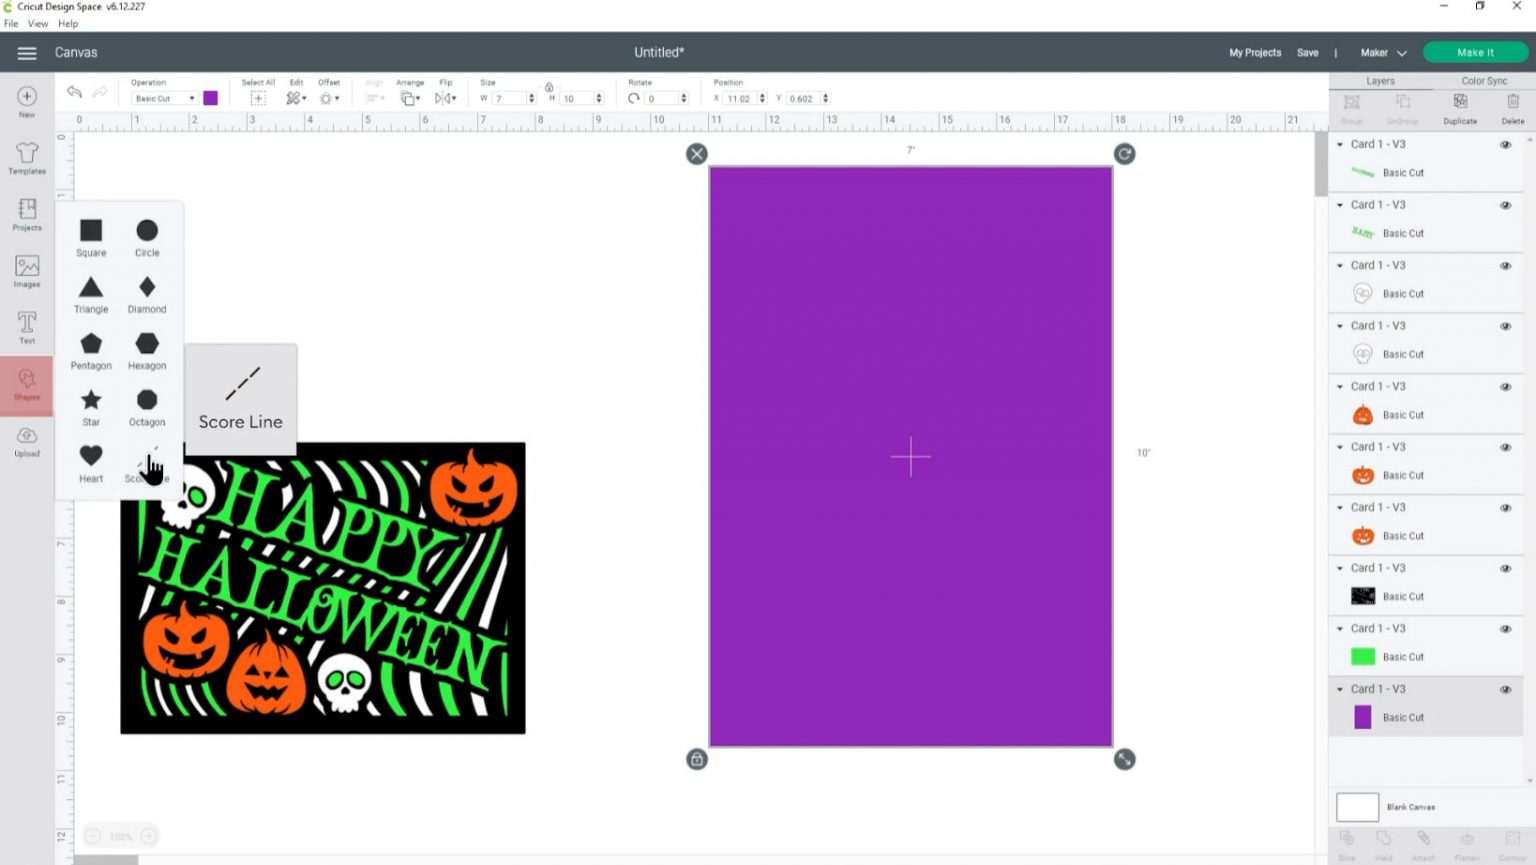Hide the purple rectangle layer
Viewport: 1536px width, 865px height.
[x=1505, y=690]
